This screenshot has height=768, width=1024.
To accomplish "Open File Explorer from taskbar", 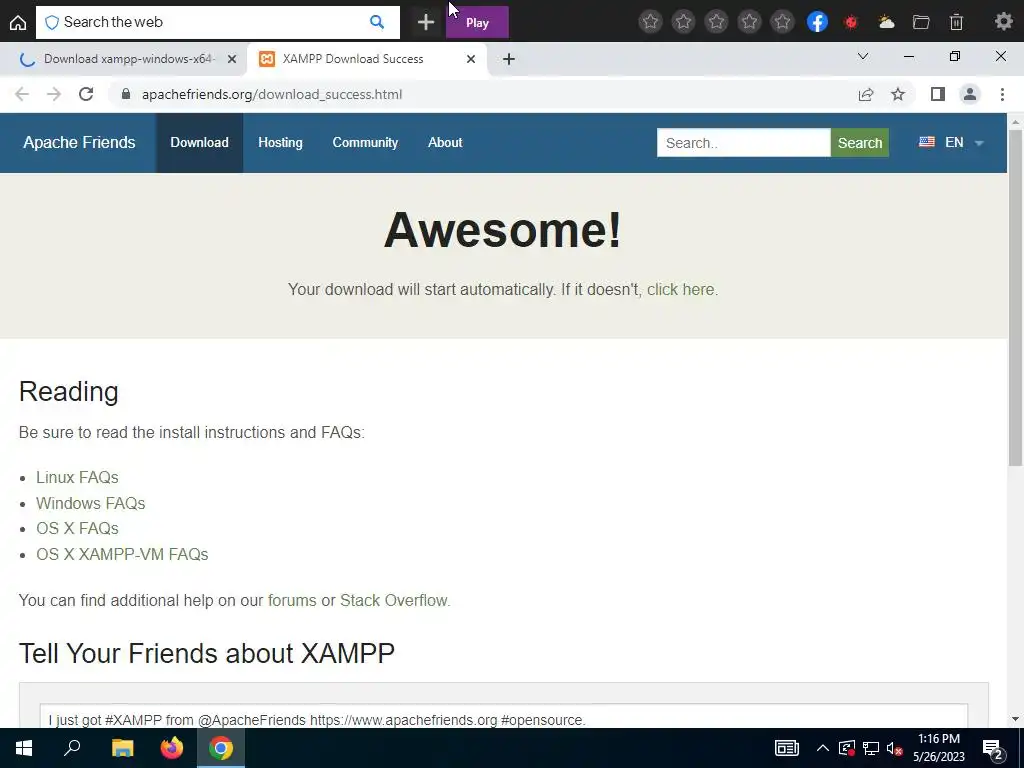I will coord(122,748).
